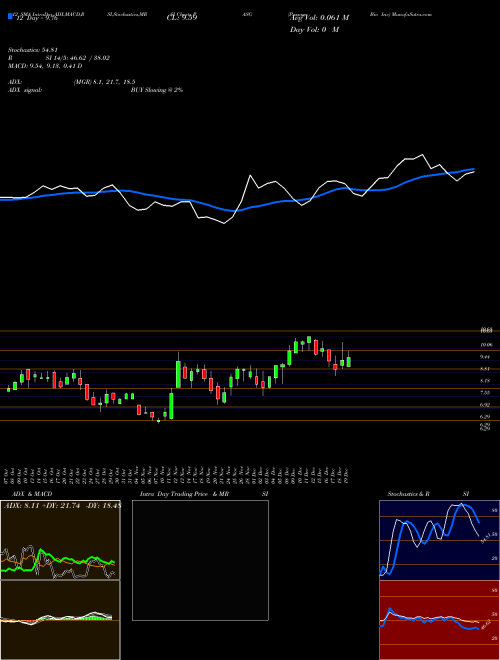Click the empty Intra Day Trading Price panel
The image size is (500, 660).
click(x=200, y=560)
